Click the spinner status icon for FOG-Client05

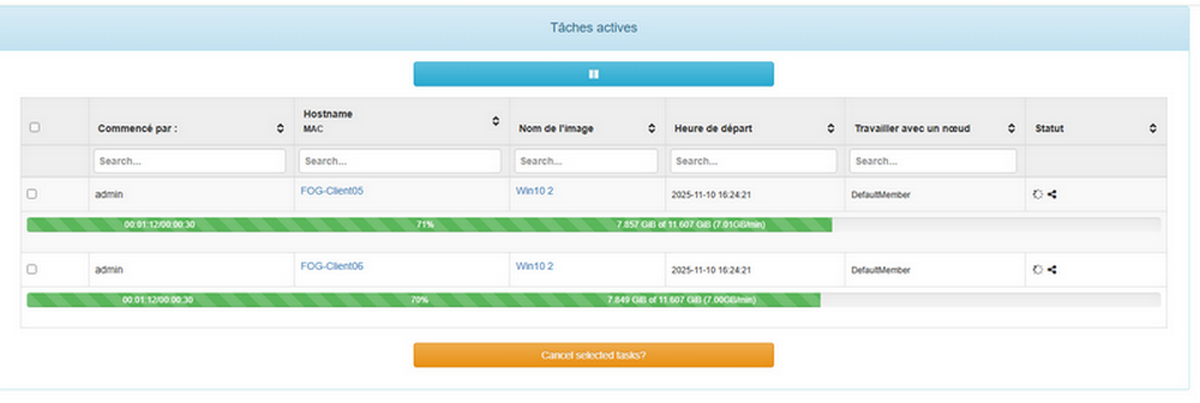click(1037, 194)
